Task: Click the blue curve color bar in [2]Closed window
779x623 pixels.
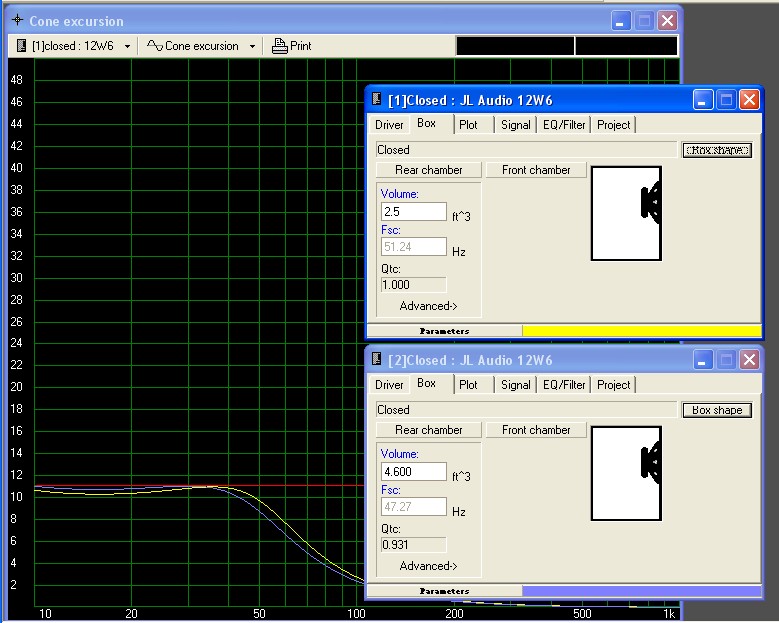Action: [x=641, y=591]
